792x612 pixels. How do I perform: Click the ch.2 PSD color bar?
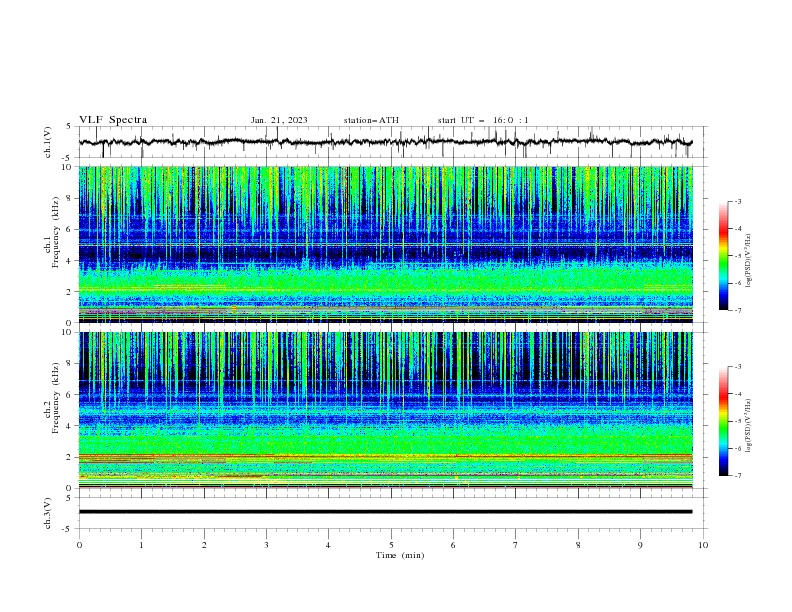[723, 421]
